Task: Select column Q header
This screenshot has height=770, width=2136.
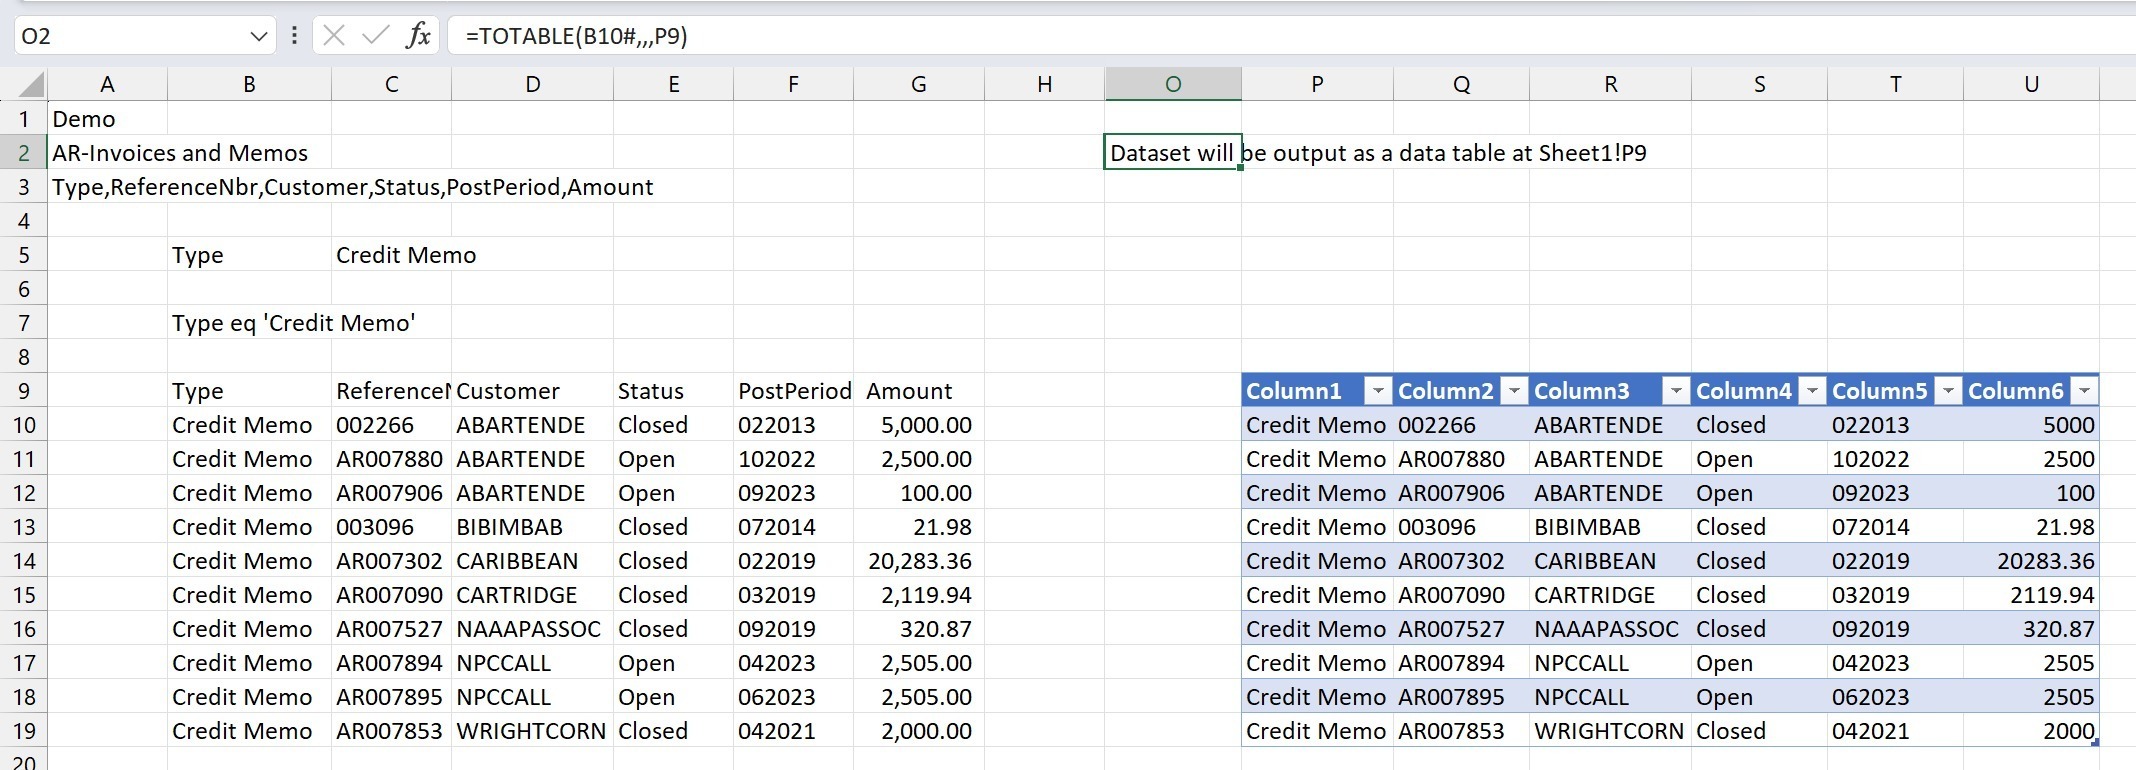Action: [1461, 84]
